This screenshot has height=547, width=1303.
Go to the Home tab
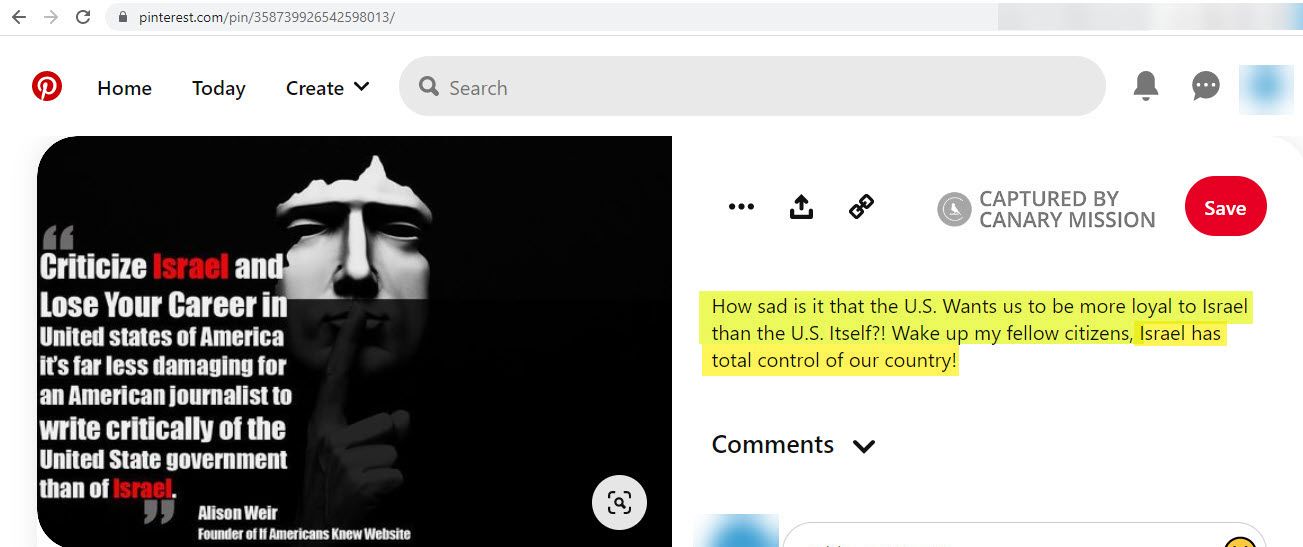[124, 88]
